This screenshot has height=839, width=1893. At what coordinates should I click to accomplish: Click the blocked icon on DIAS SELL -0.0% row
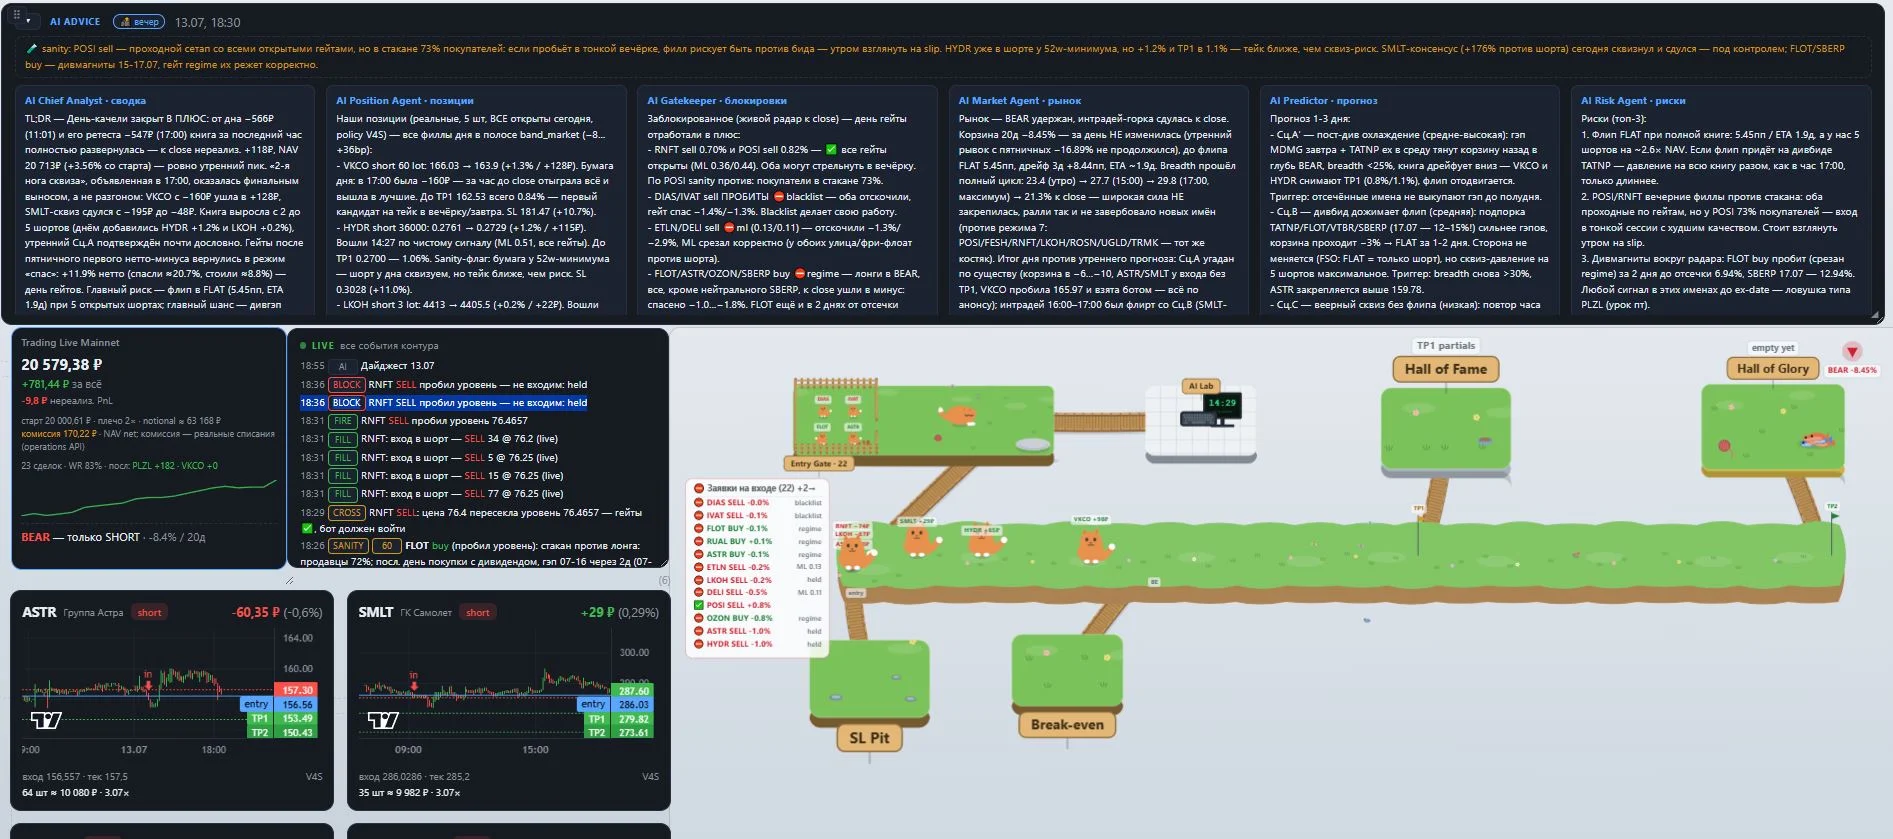698,503
